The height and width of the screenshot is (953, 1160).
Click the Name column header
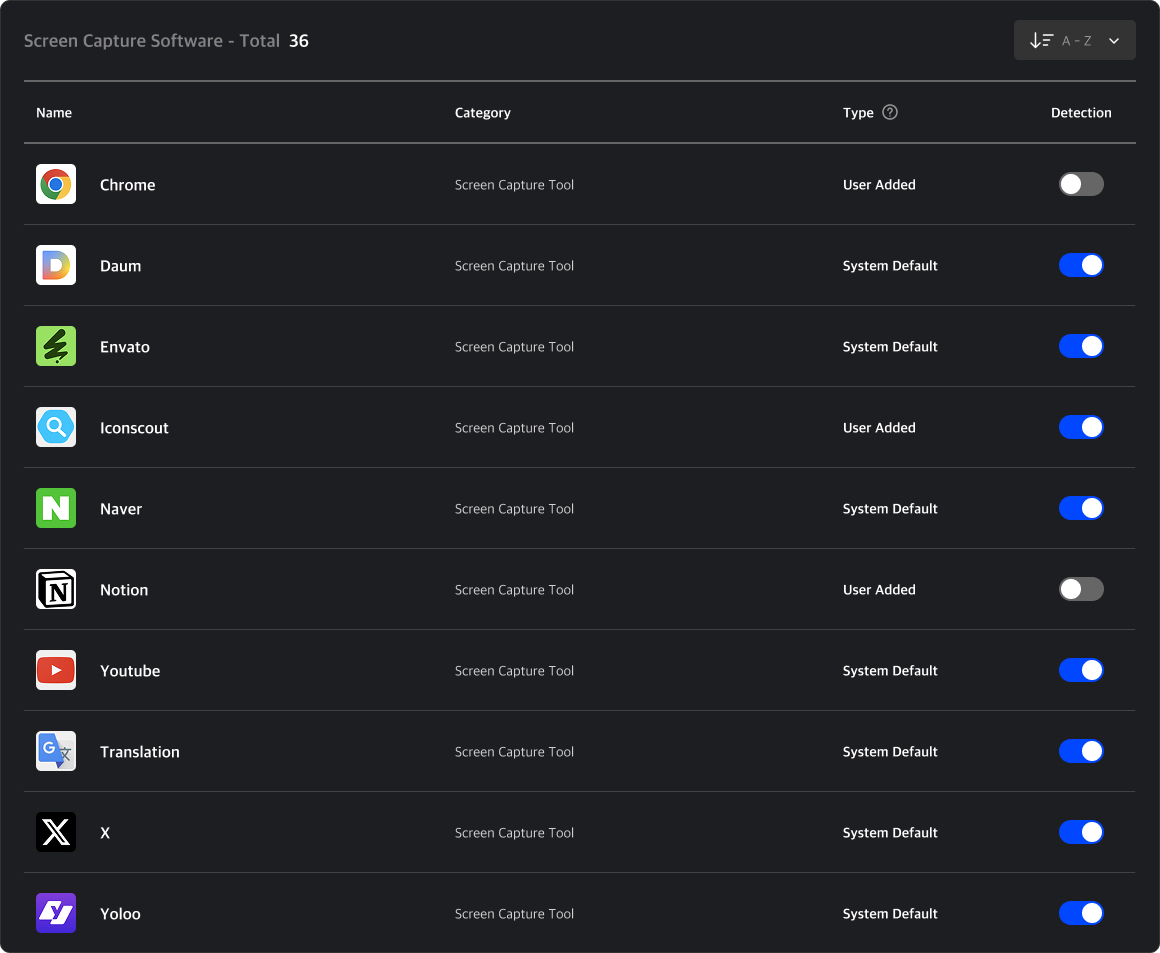54,113
